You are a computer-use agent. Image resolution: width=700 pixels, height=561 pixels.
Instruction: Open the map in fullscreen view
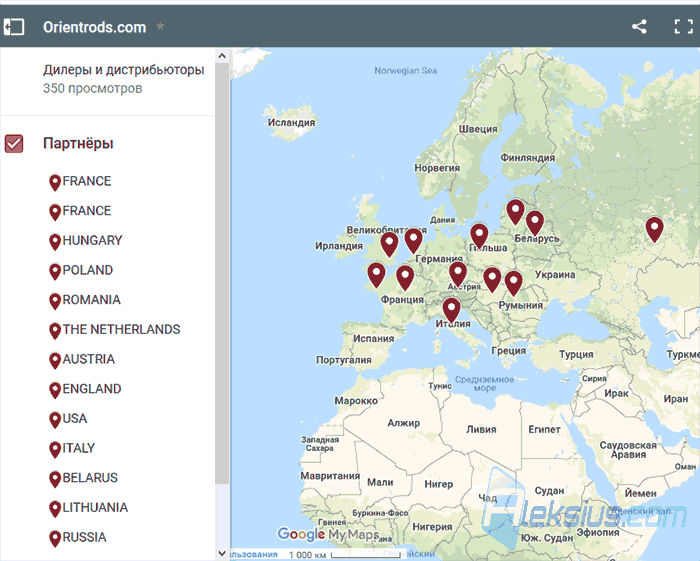(683, 26)
